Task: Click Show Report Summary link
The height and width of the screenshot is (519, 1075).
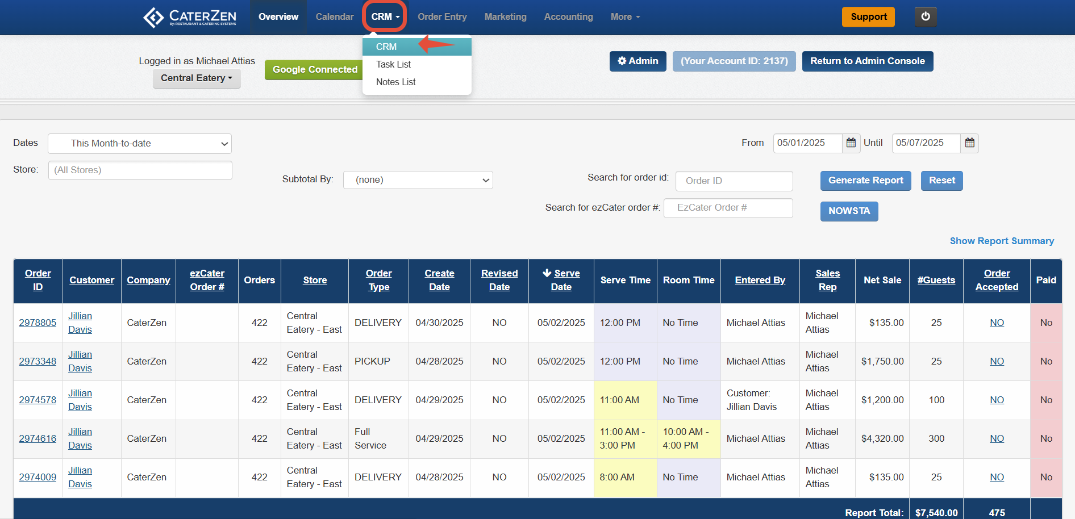Action: tap(1002, 241)
